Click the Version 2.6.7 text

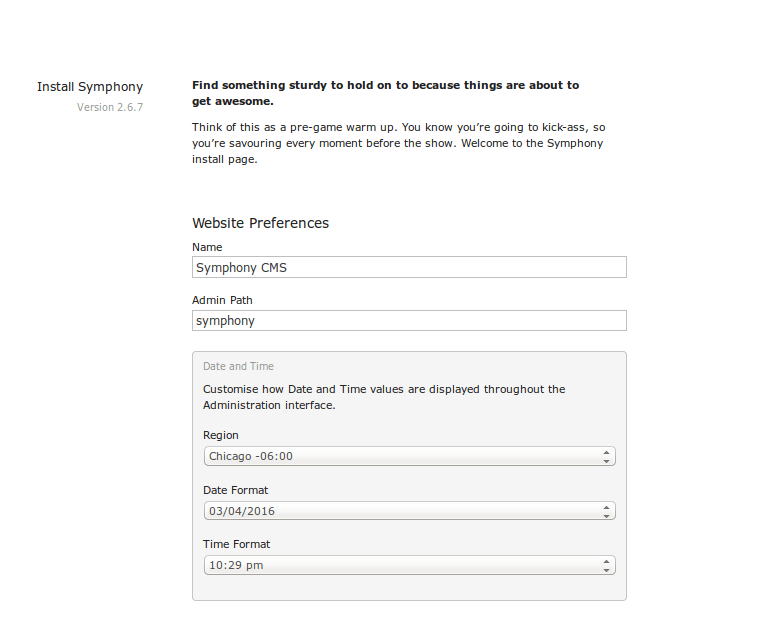110,107
